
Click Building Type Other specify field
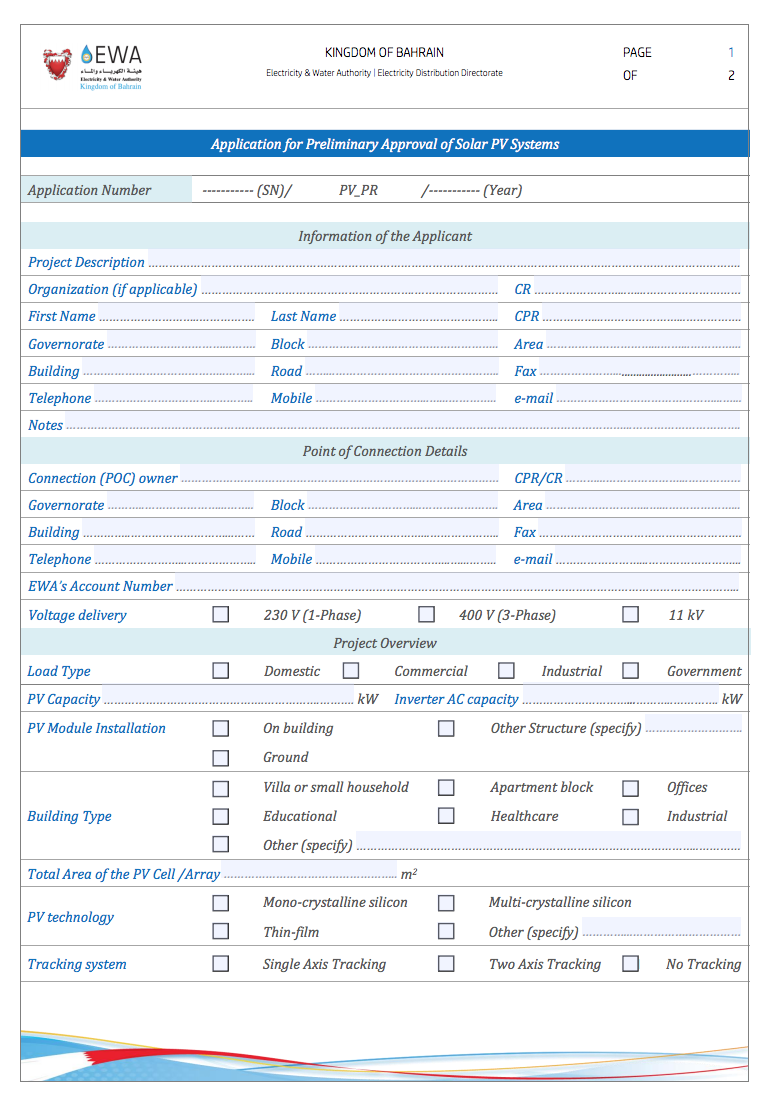pos(548,843)
